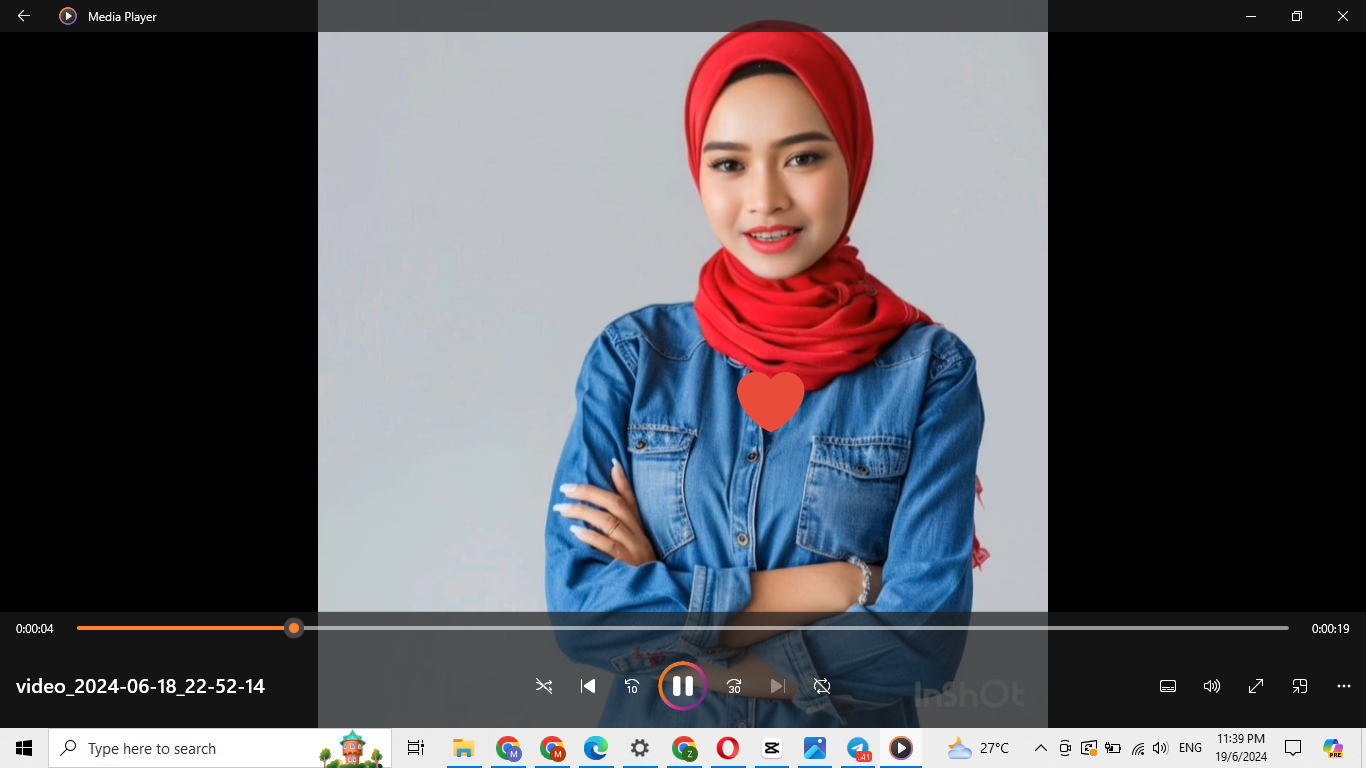Open the Wi-Fi network flyout
1366x768 pixels.
[1138, 748]
